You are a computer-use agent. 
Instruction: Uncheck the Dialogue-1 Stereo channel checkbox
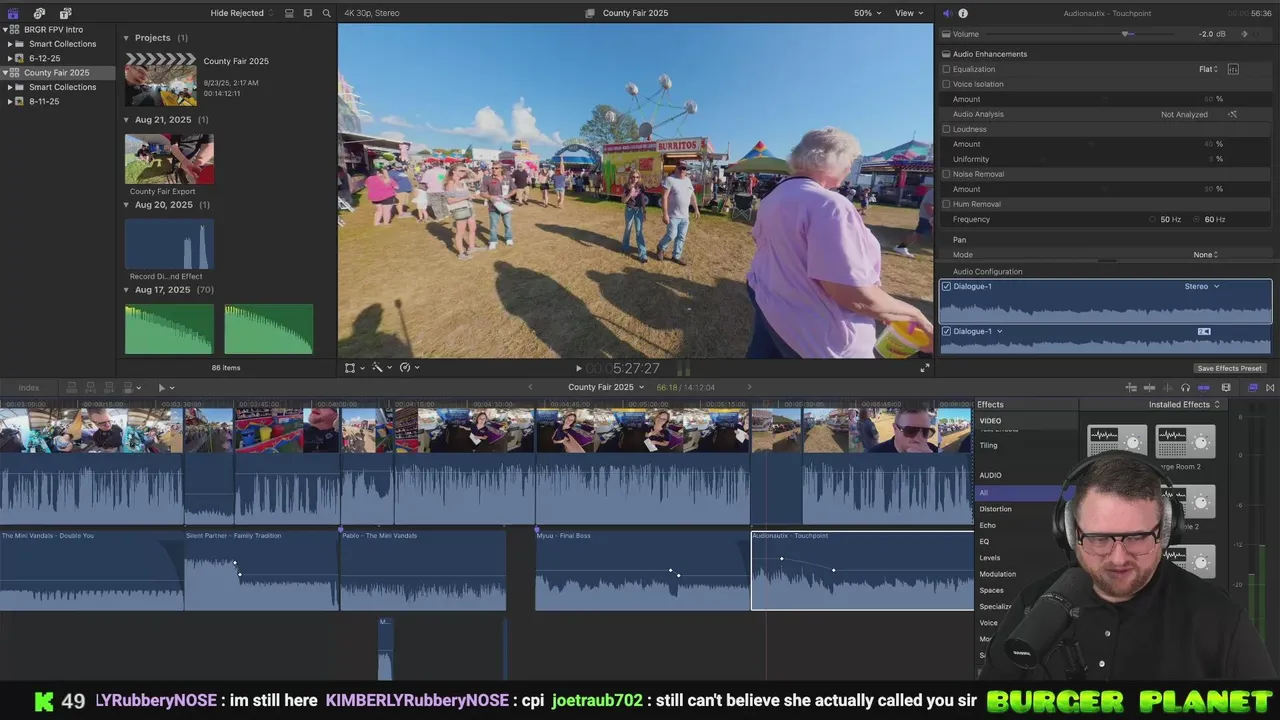946,287
